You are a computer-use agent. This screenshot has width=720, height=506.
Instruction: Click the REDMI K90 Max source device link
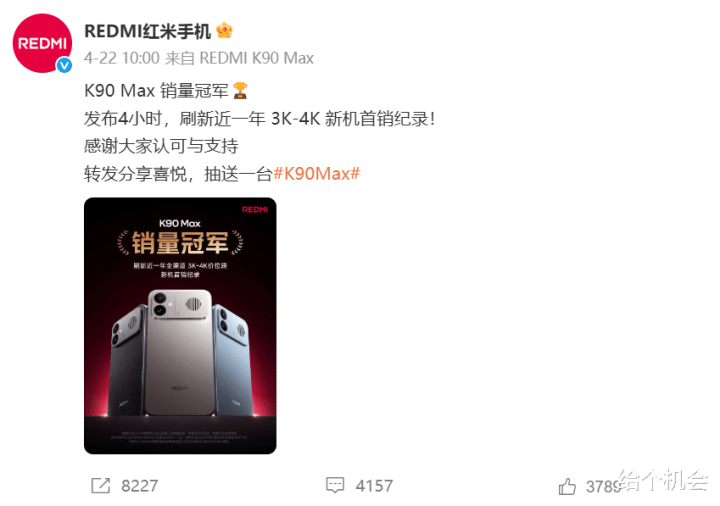point(257,58)
